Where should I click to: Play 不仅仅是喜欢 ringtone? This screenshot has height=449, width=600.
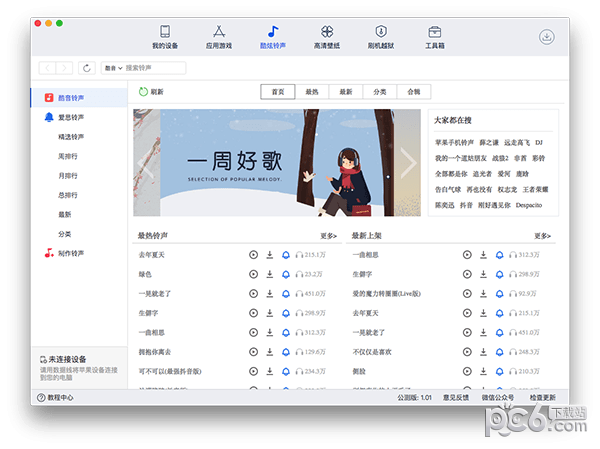(467, 352)
